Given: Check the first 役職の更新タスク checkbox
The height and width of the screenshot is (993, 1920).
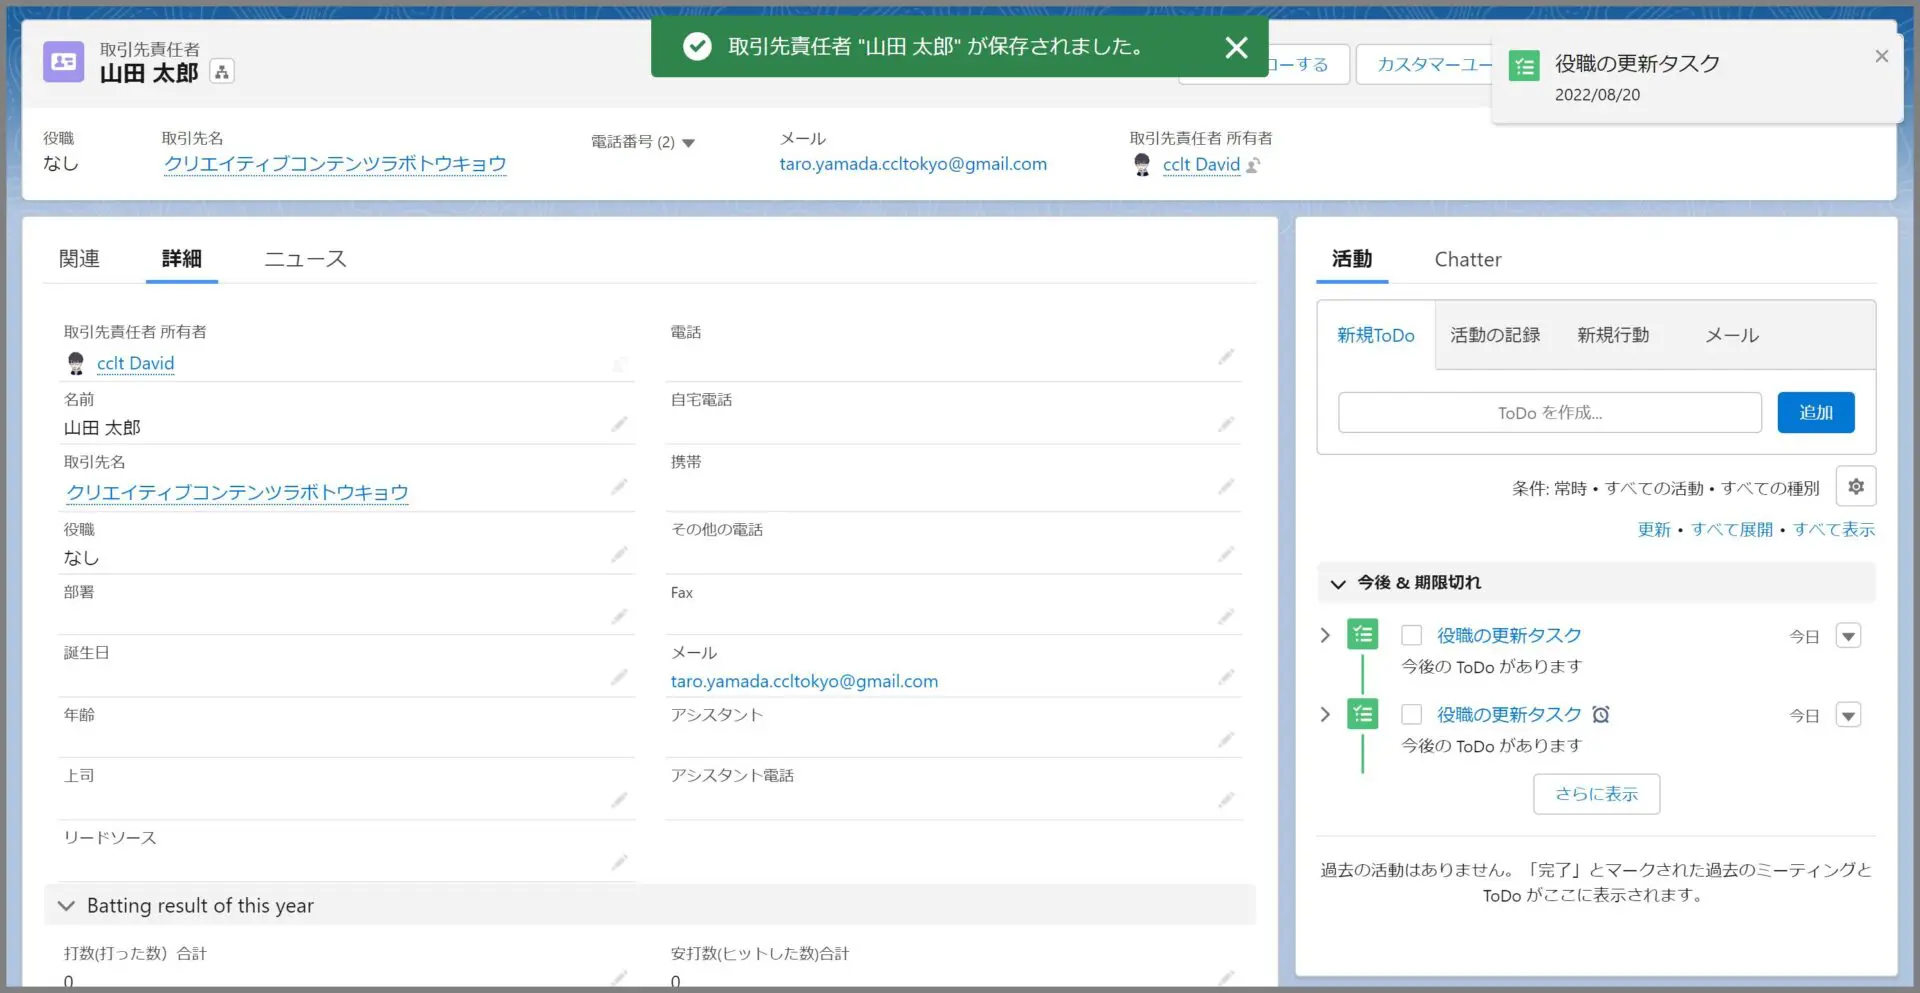Looking at the screenshot, I should [1411, 636].
